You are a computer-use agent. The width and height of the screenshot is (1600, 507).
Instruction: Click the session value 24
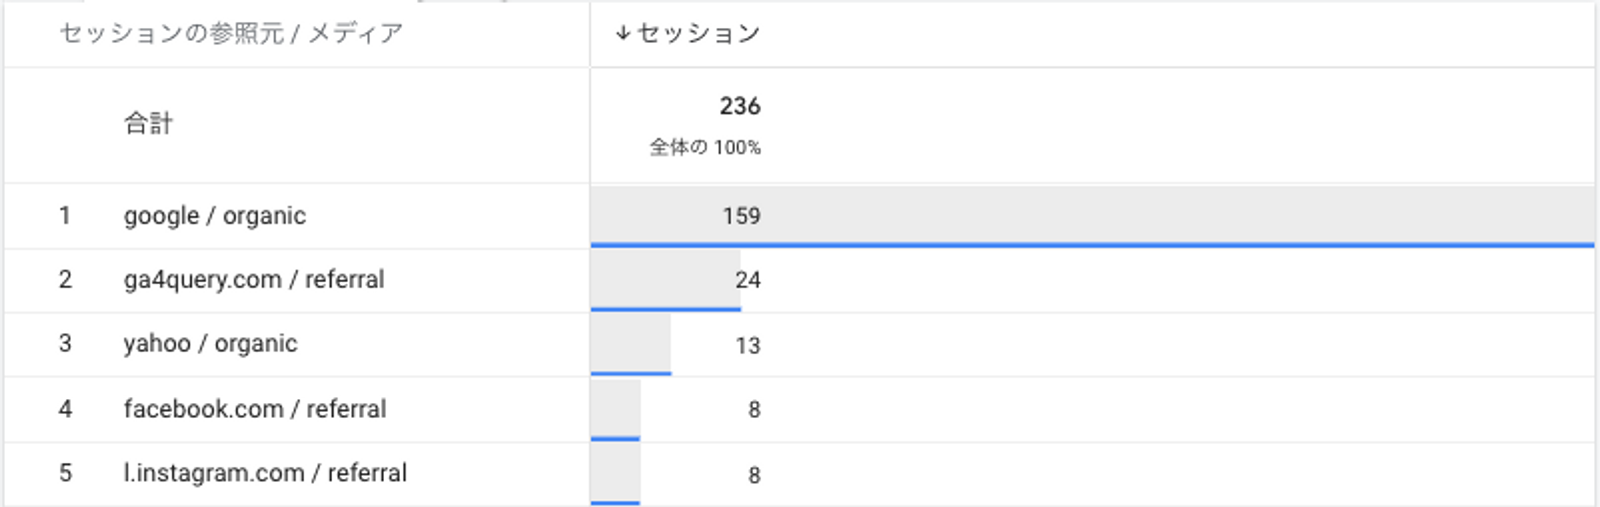[x=748, y=280]
